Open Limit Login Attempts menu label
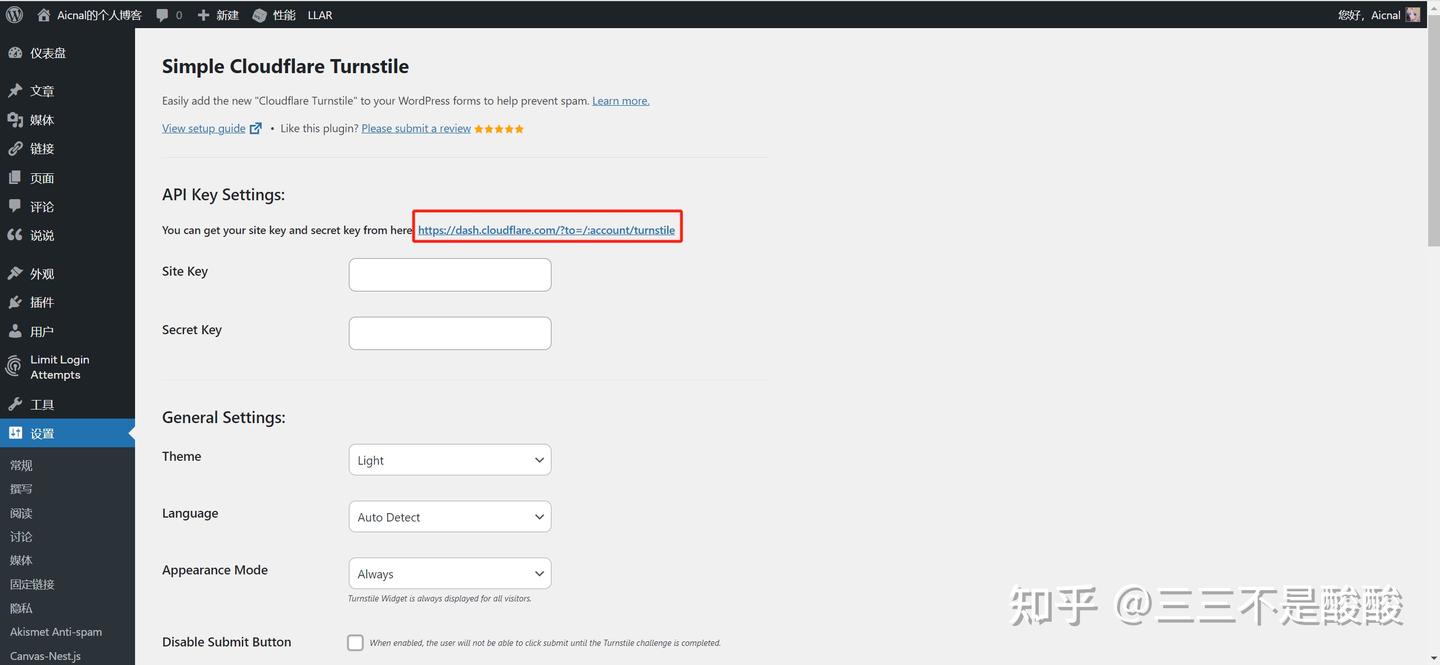The height and width of the screenshot is (665, 1440). click(x=60, y=367)
